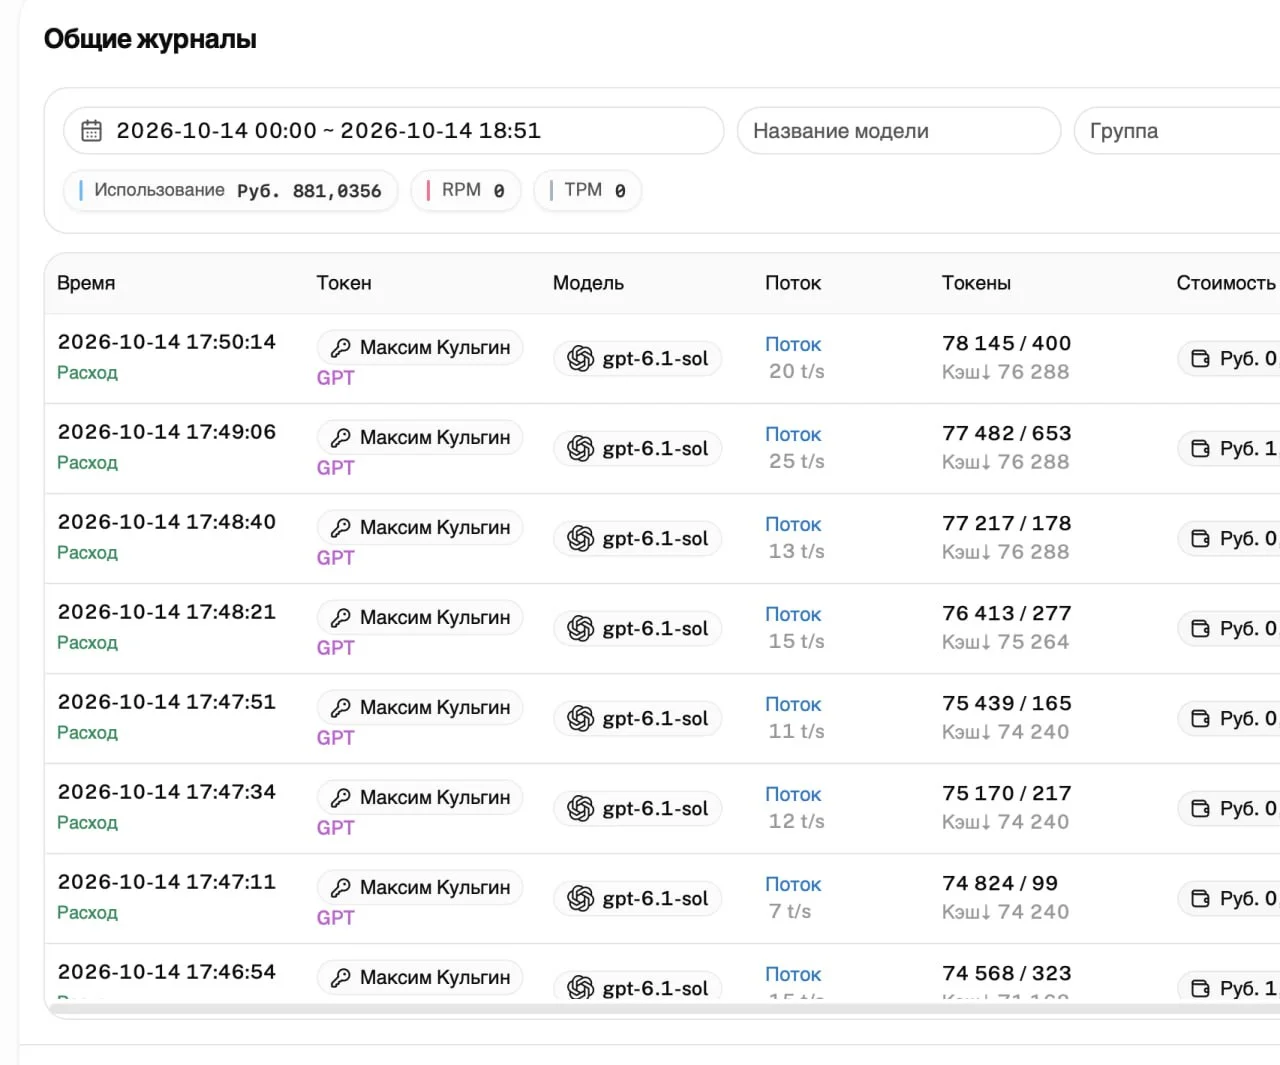The image size is (1280, 1065).
Task: Click key icon in the 17:47:51 row
Action: coord(341,708)
